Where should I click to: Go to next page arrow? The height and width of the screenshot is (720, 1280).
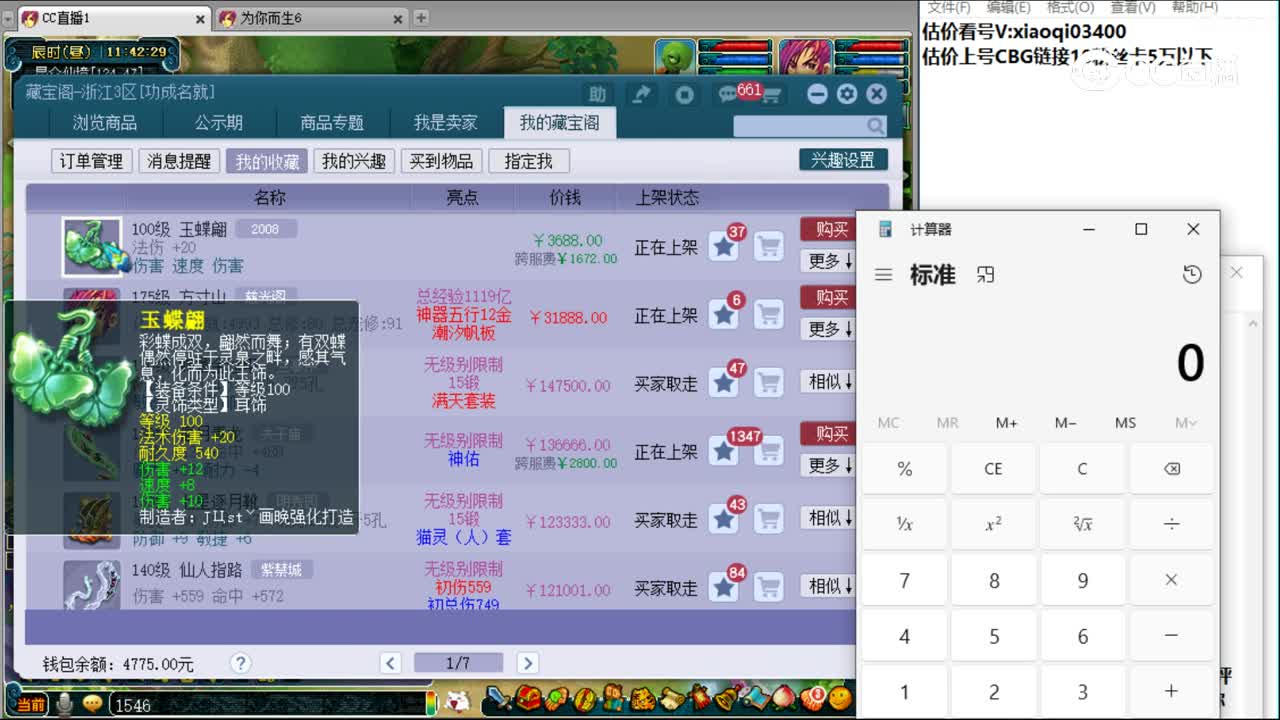[527, 663]
